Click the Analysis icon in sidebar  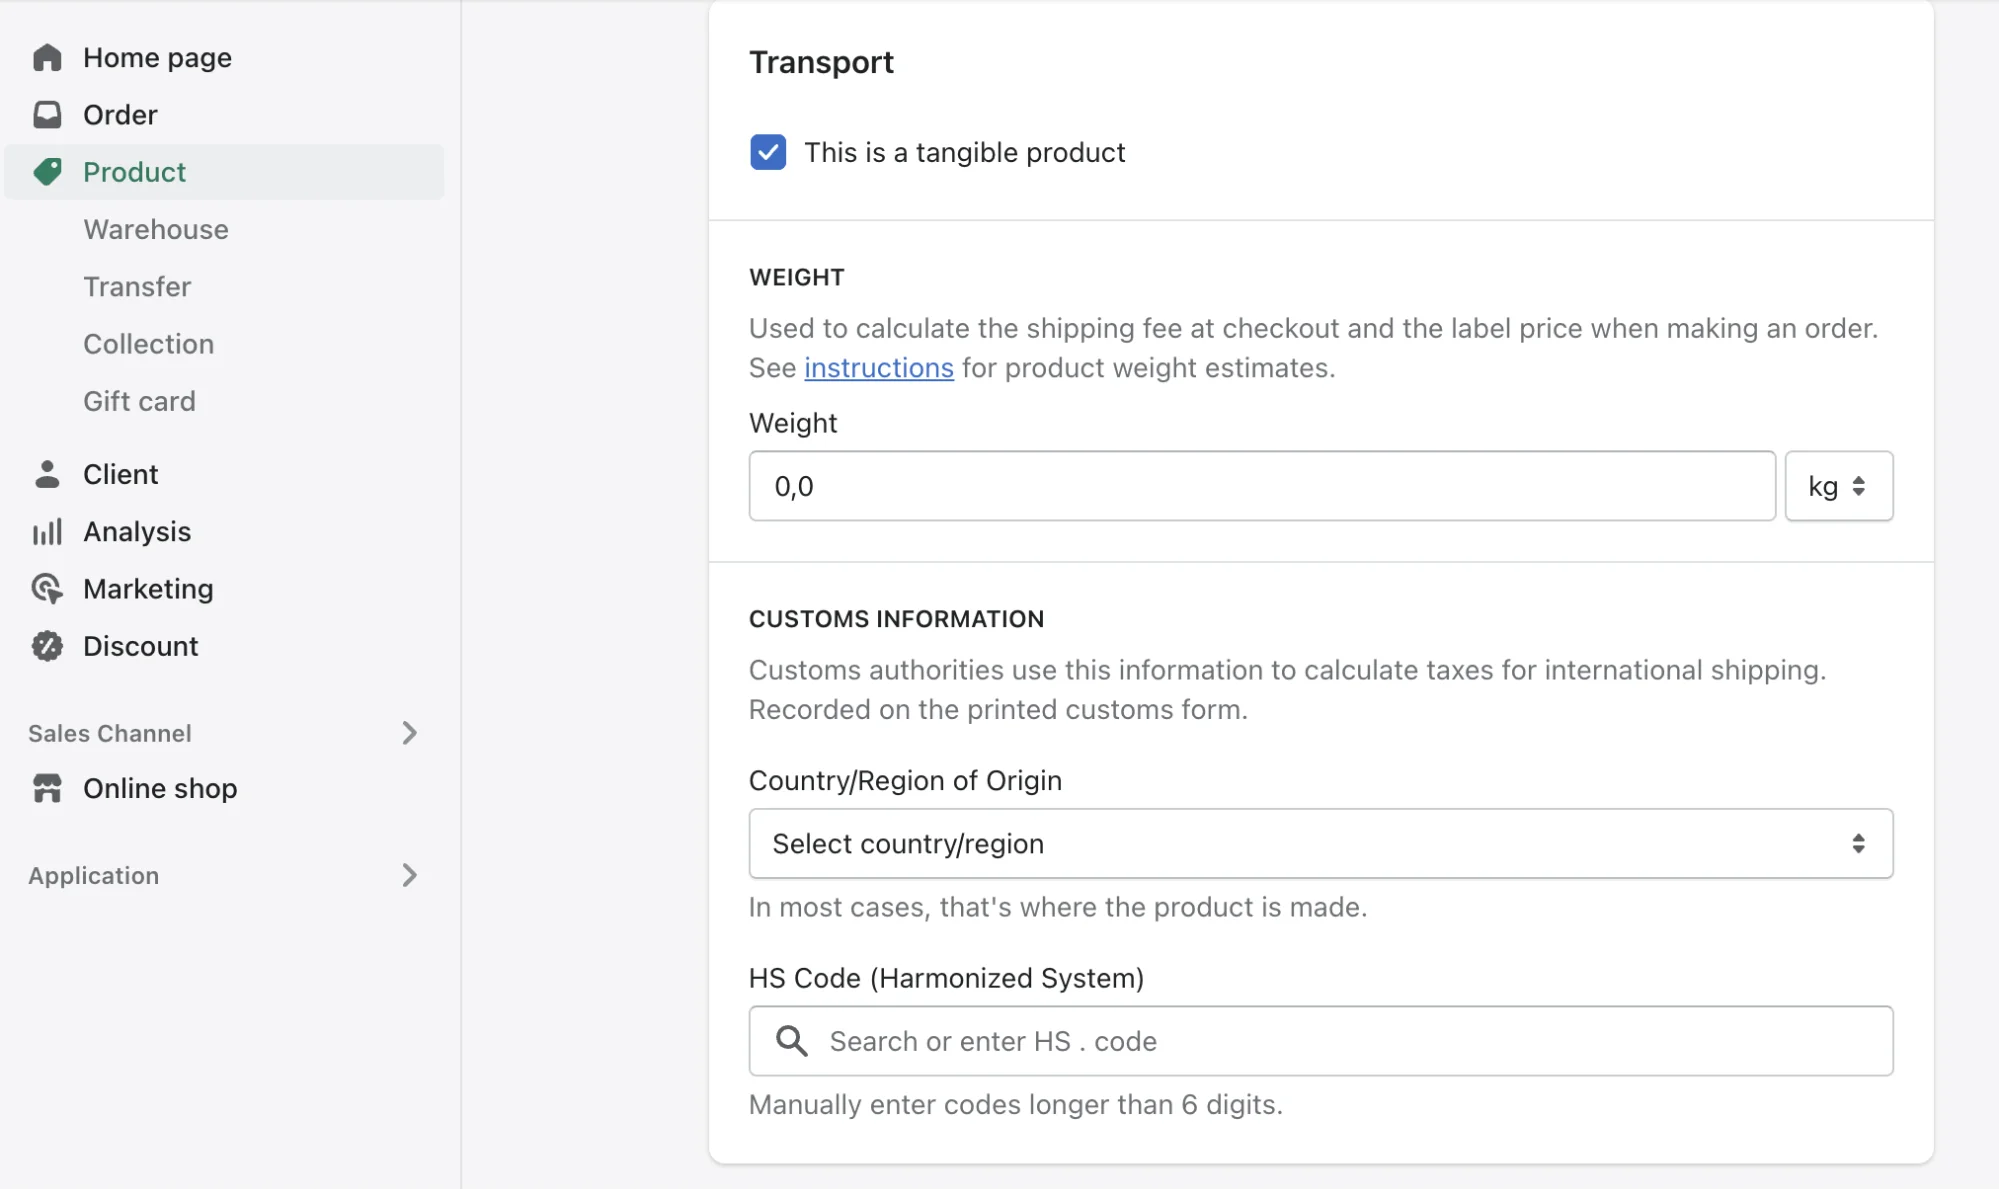47,530
